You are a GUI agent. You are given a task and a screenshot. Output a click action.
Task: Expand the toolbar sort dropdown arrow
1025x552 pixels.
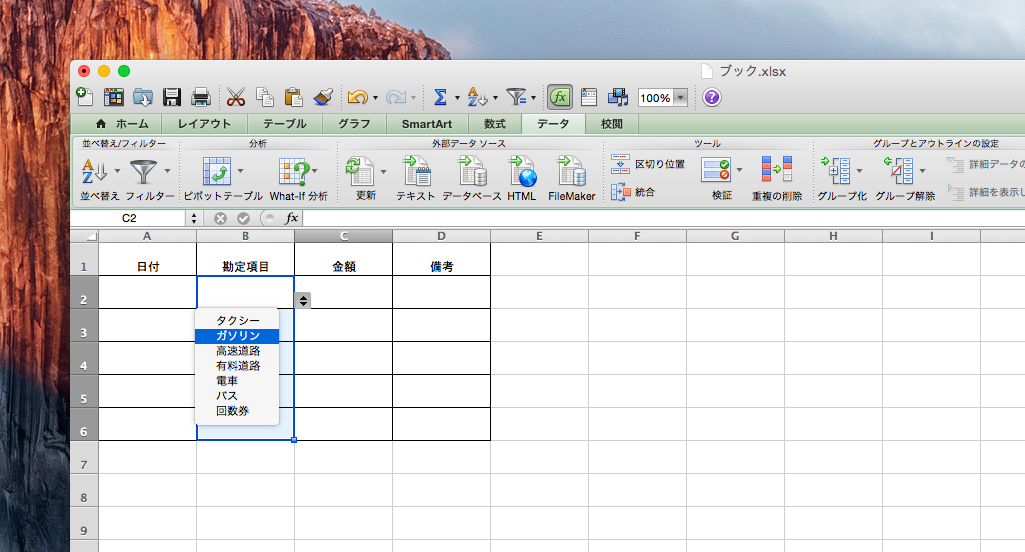(x=495, y=98)
